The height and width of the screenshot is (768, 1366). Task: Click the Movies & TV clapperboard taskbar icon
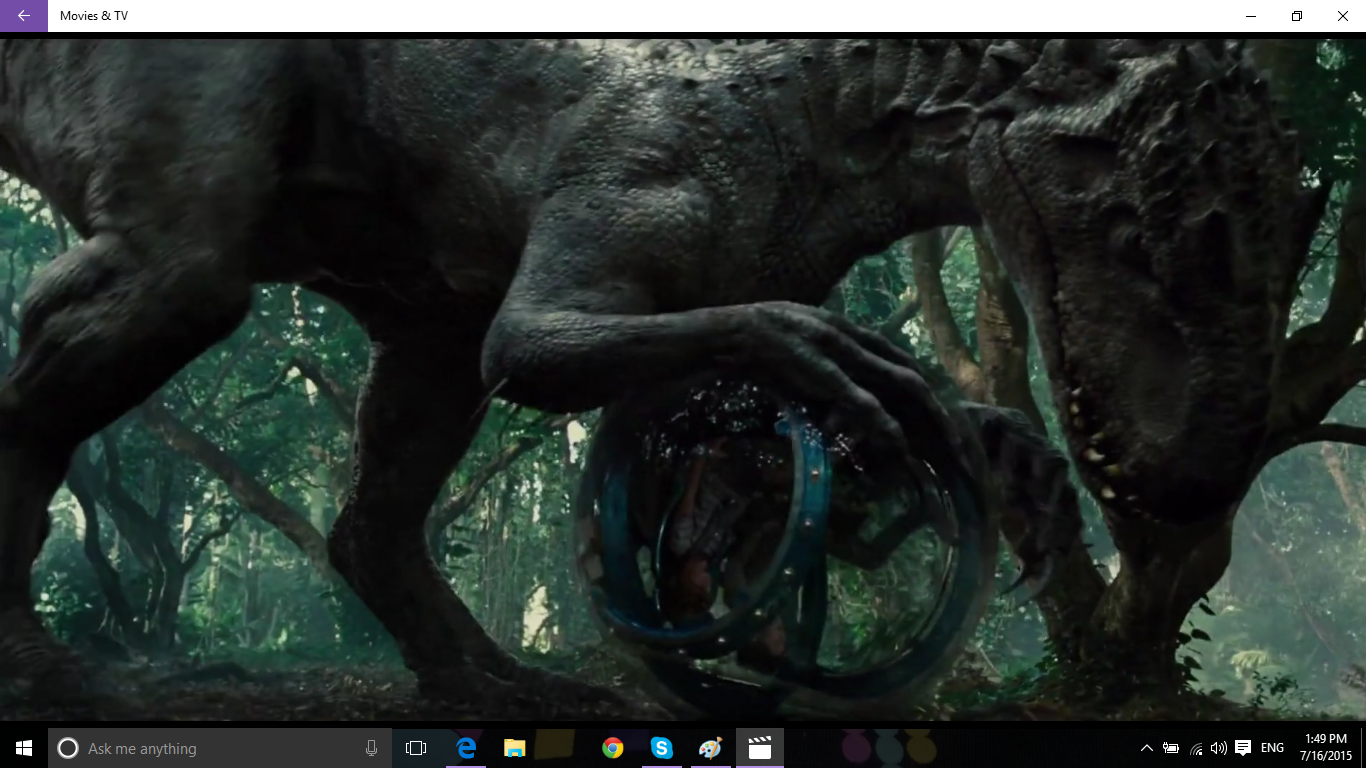(x=760, y=748)
